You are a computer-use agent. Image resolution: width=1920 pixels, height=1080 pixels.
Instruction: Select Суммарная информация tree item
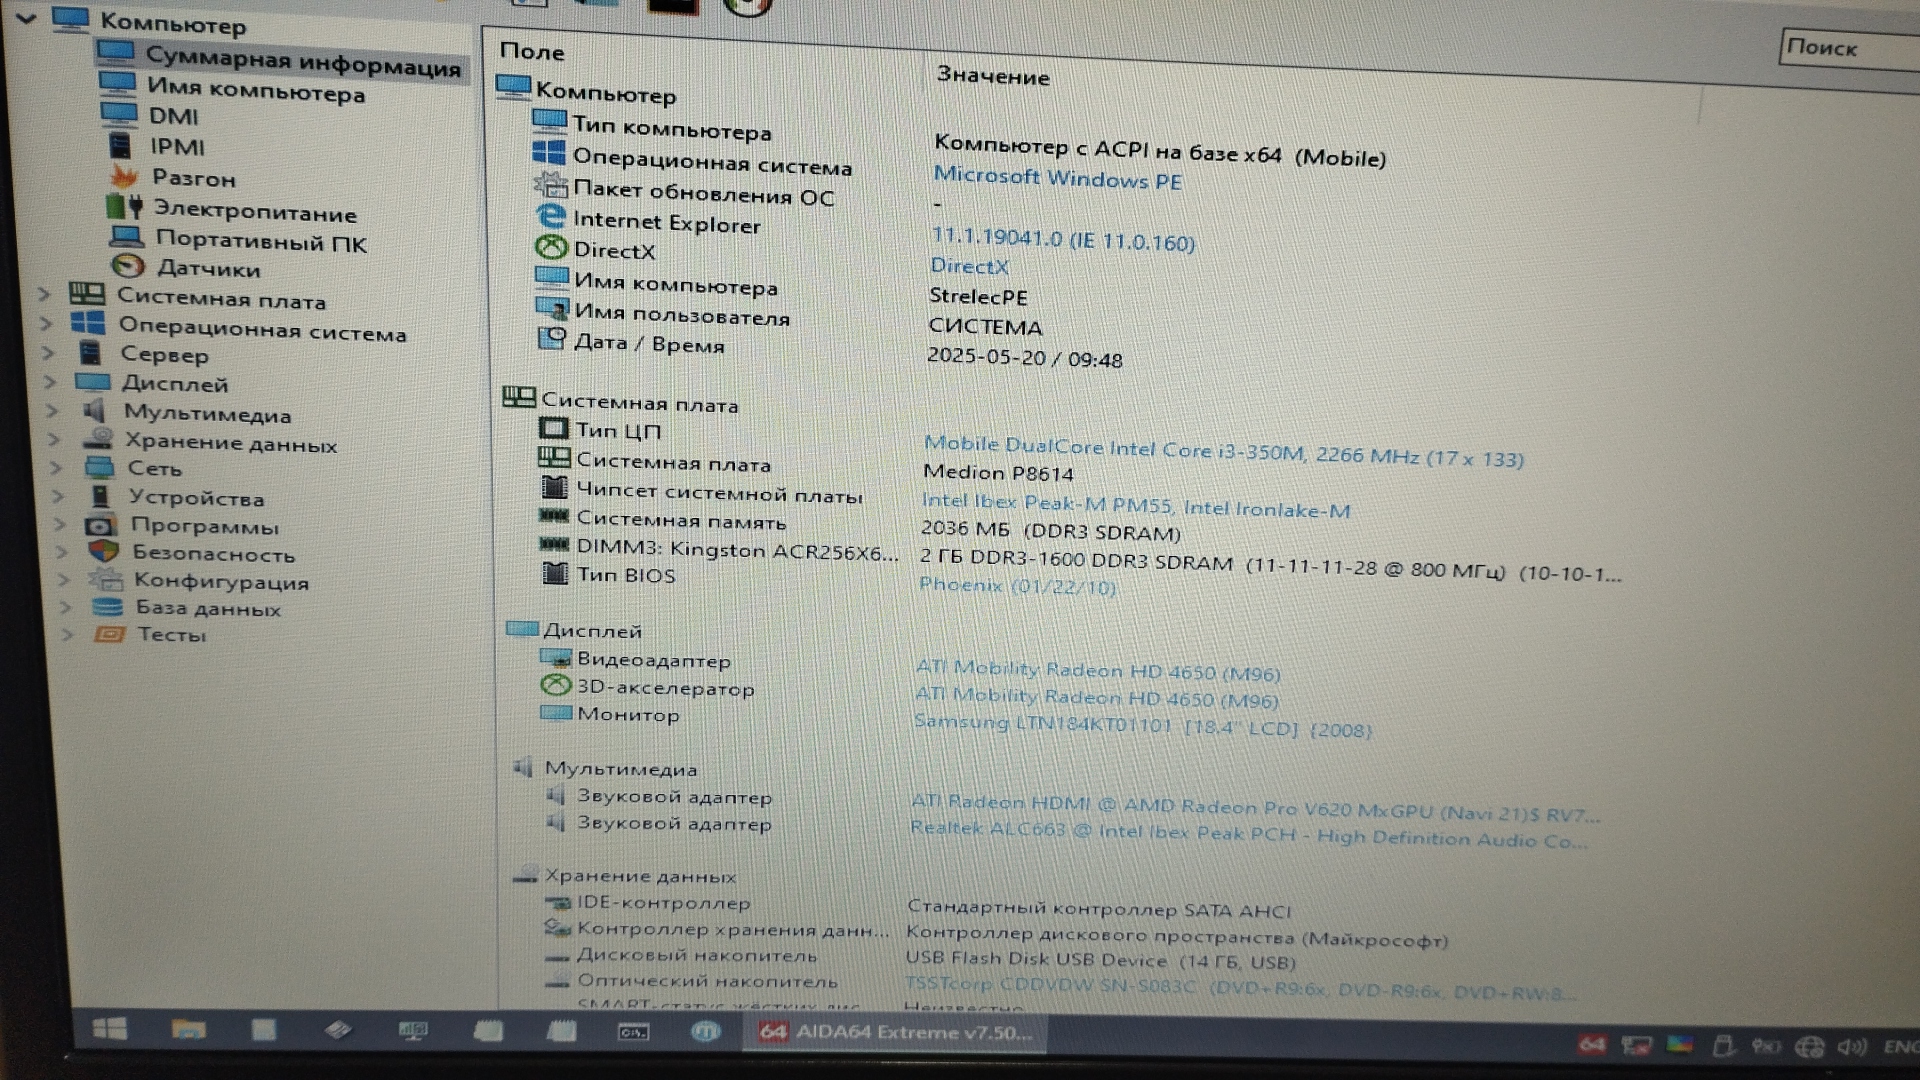click(302, 61)
